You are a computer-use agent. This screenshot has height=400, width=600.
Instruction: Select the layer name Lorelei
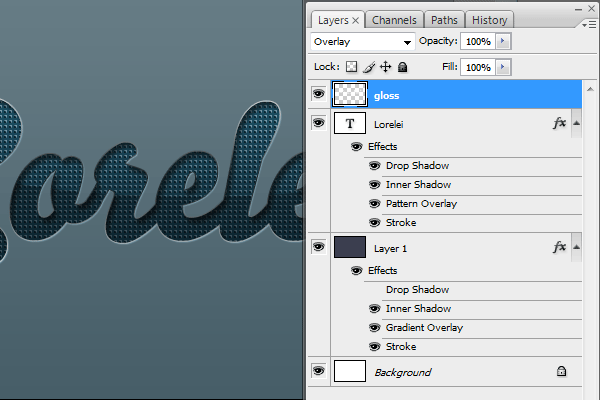(x=388, y=124)
